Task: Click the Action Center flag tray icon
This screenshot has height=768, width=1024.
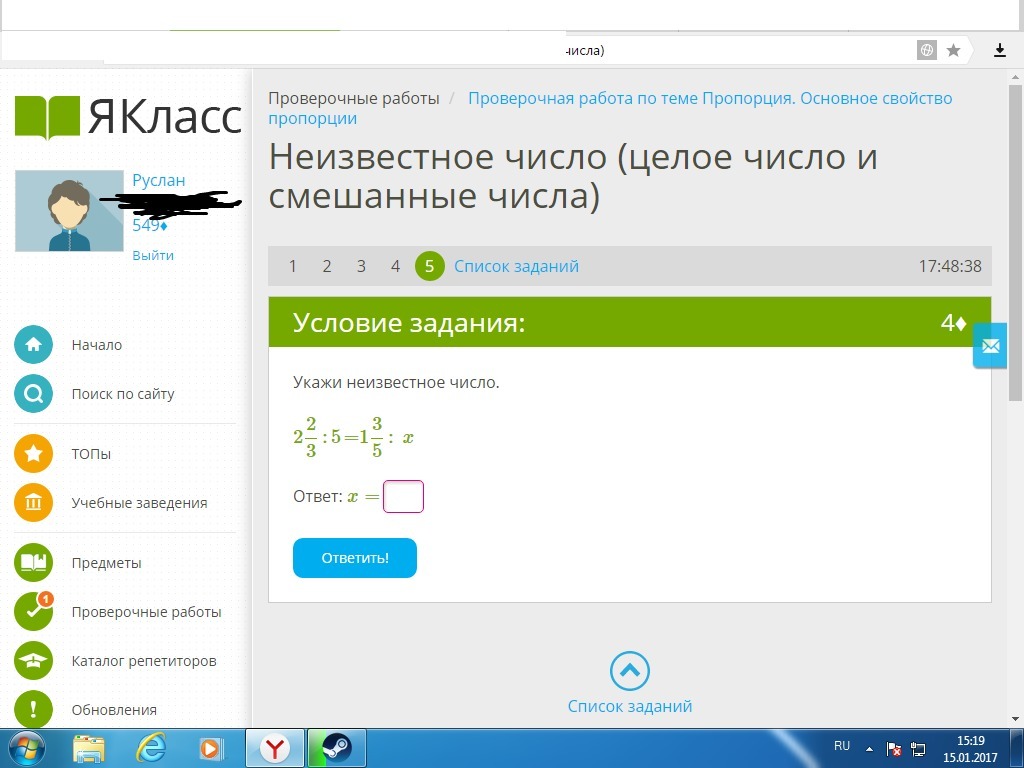Action: (x=893, y=749)
